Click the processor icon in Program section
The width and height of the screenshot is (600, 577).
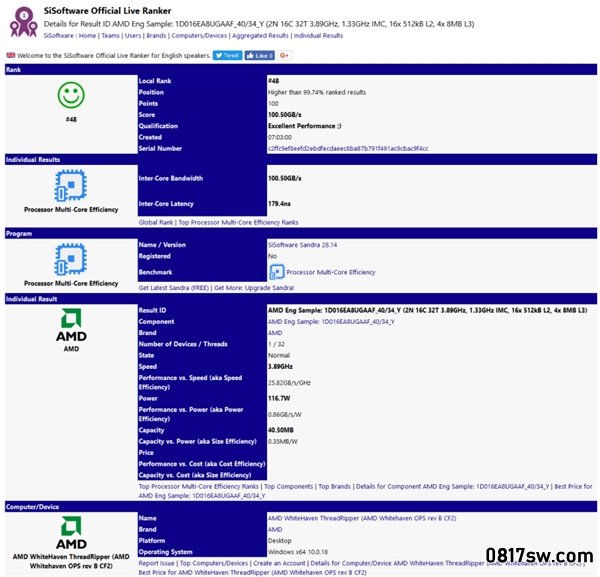tap(71, 259)
